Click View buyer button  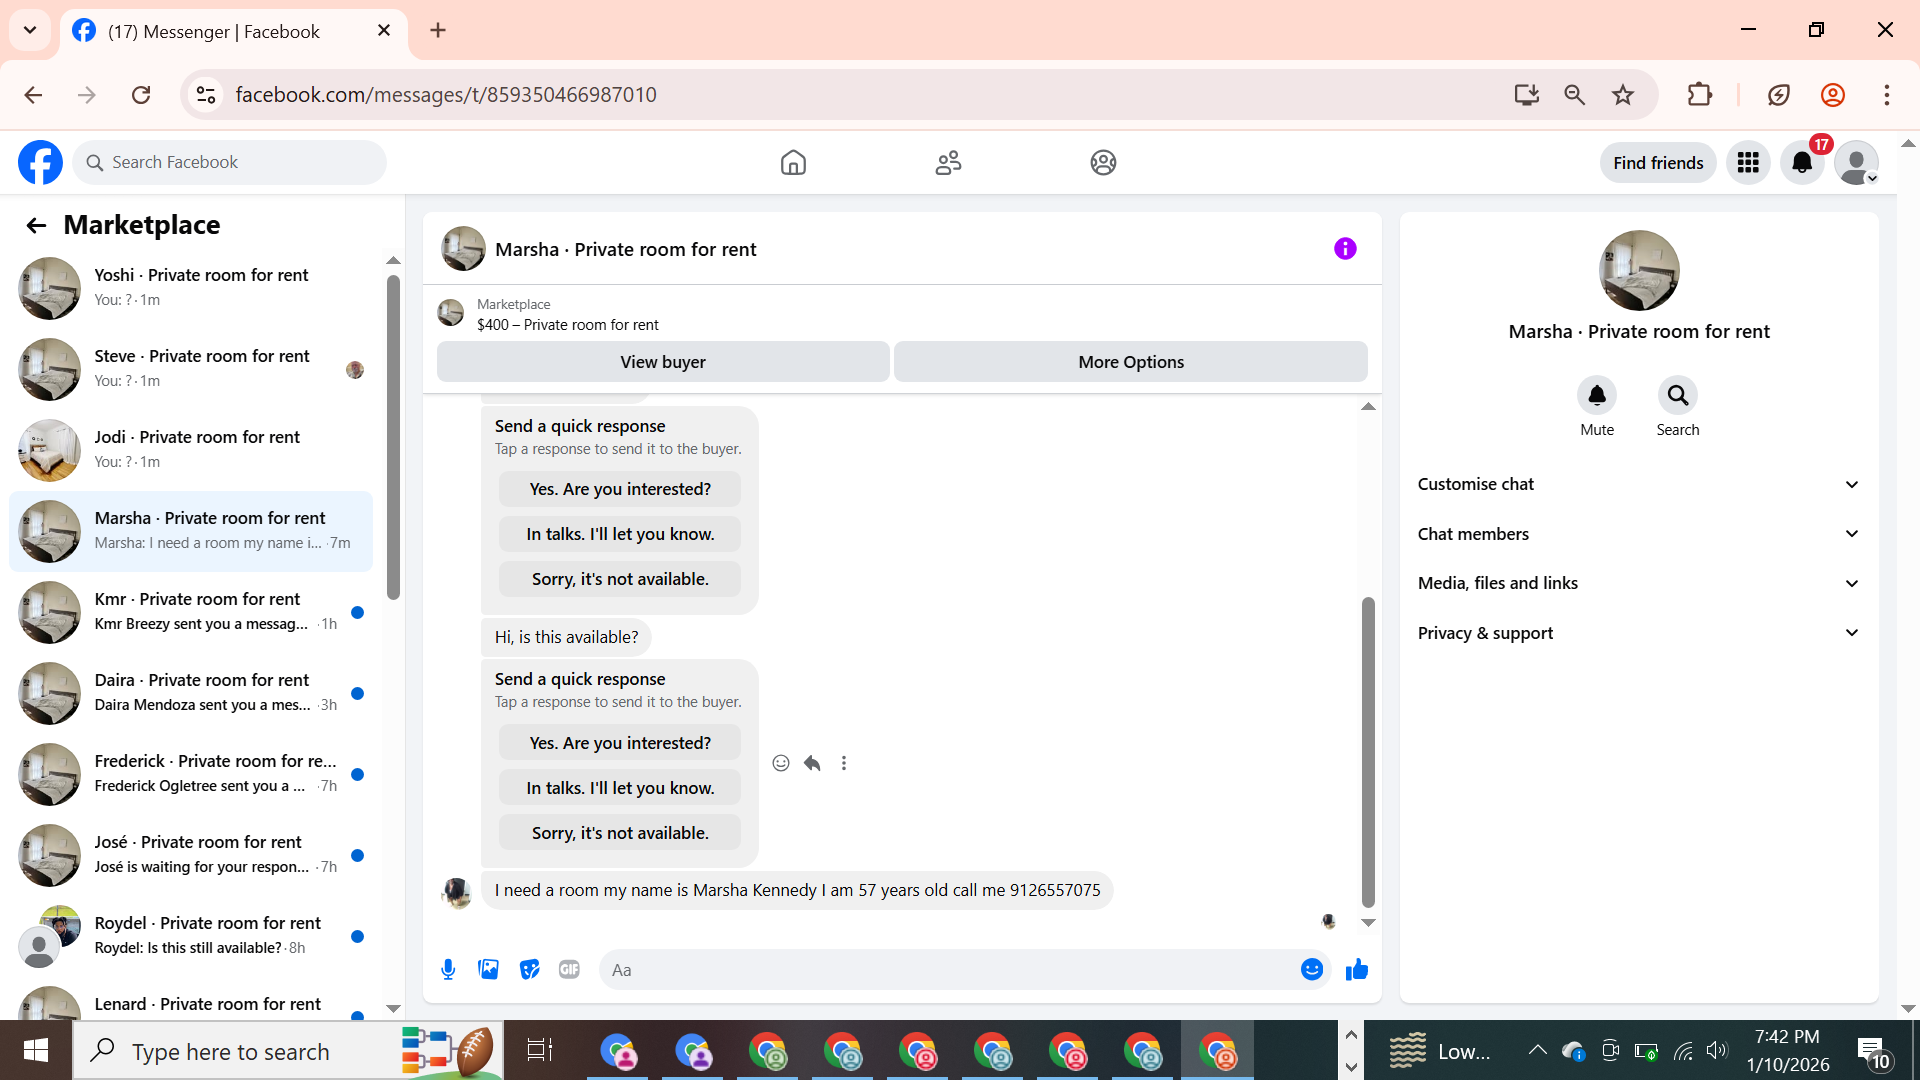pyautogui.click(x=662, y=362)
